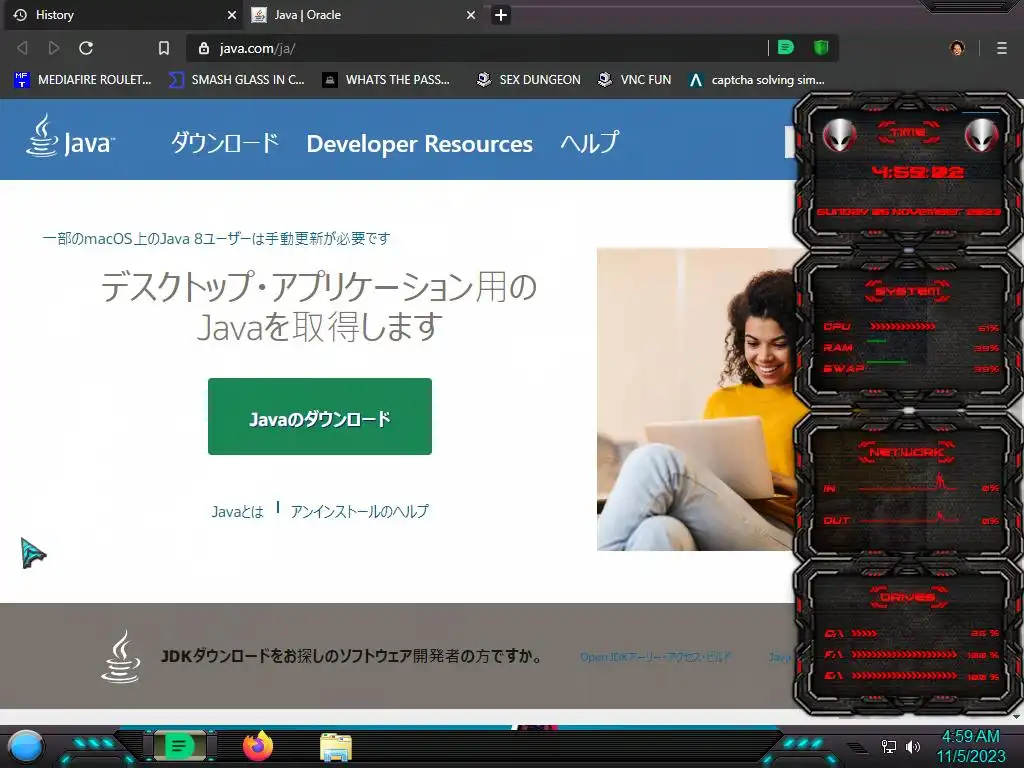
Task: Open アンインストールのヘルプ link
Action: click(360, 511)
